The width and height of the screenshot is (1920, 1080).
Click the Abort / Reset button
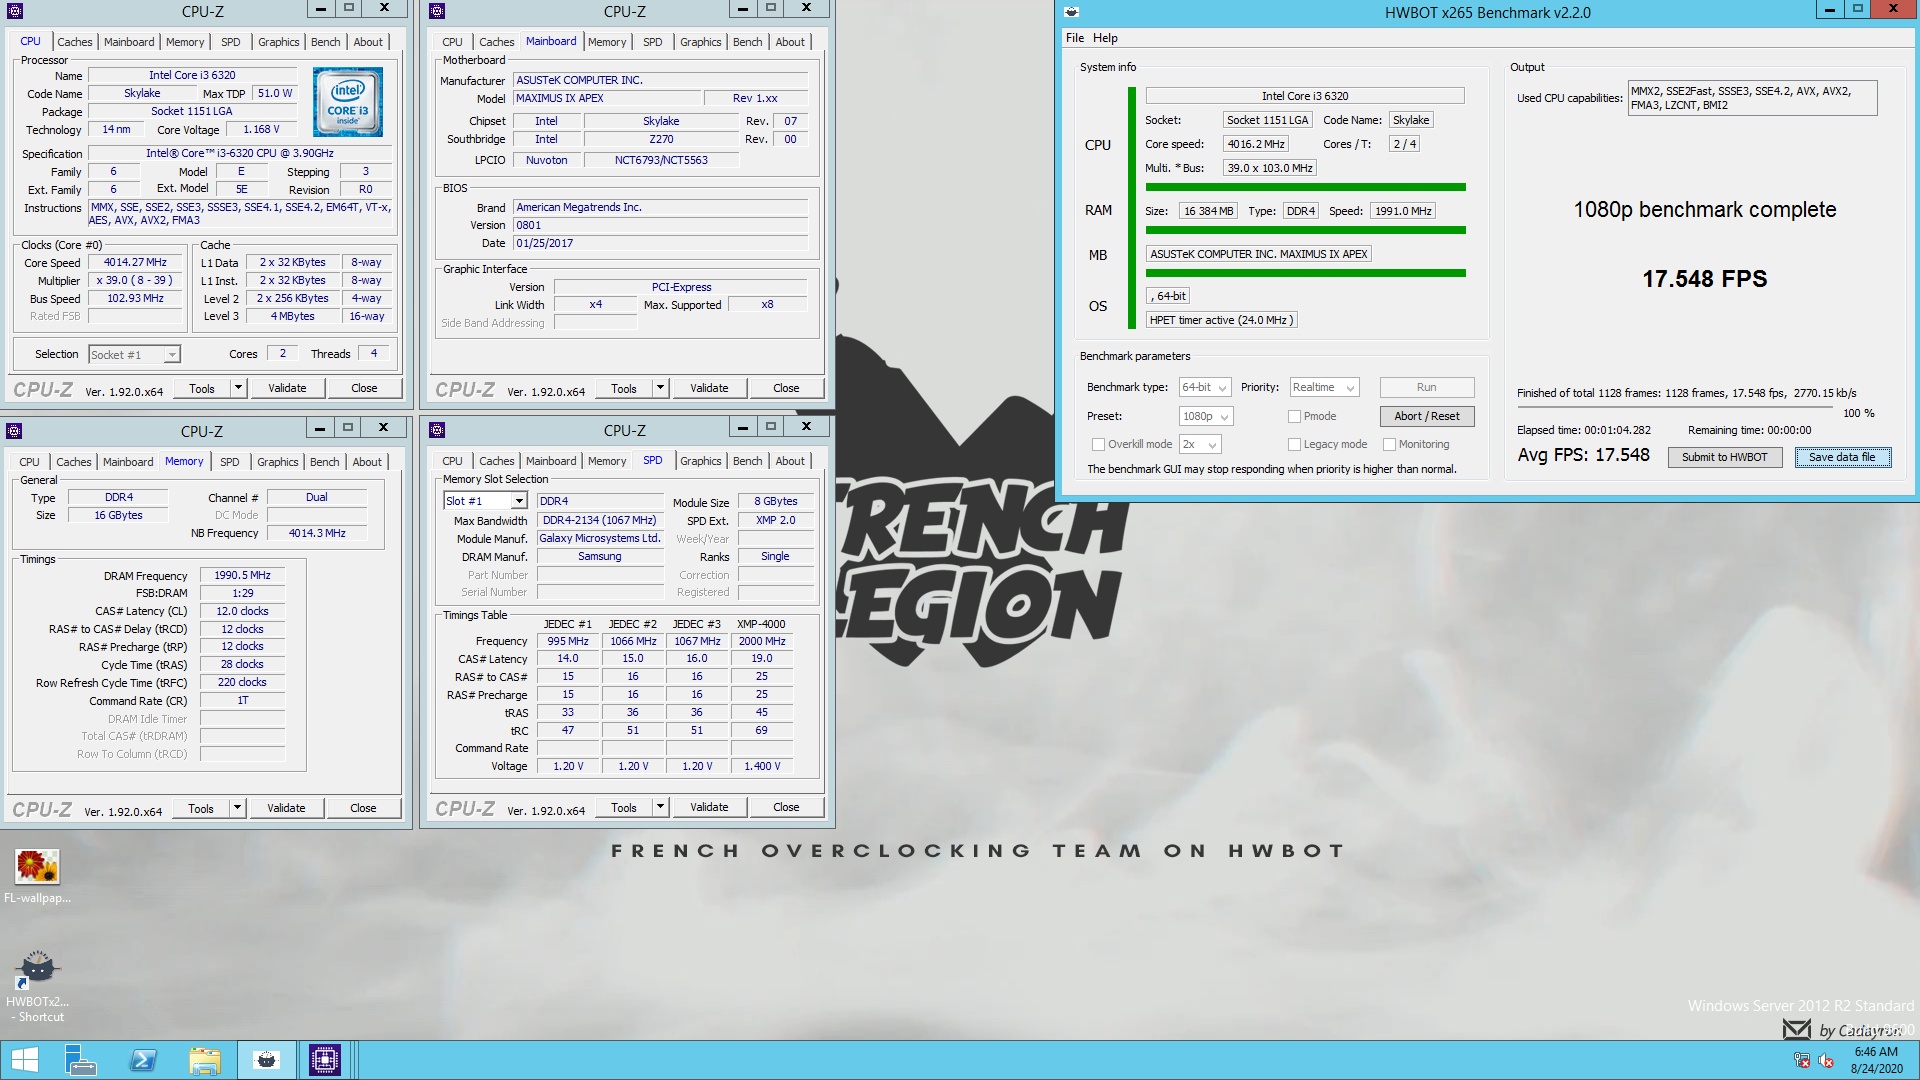coord(1427,416)
